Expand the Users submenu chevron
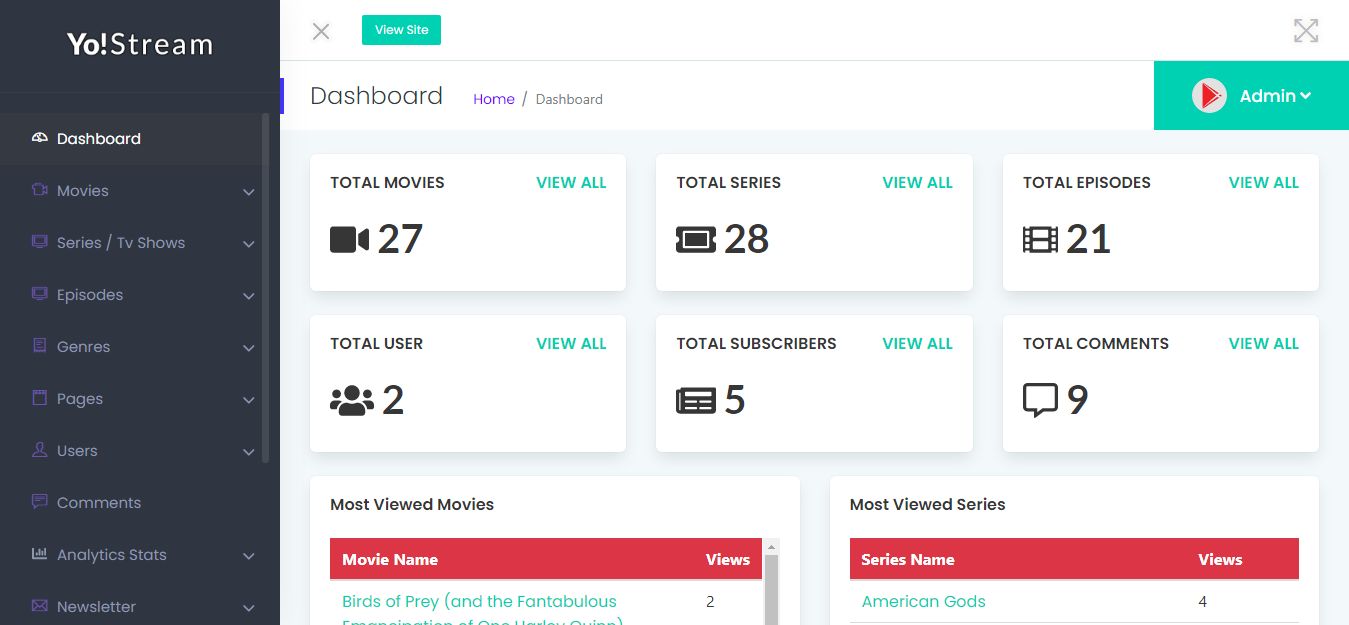 click(x=249, y=452)
